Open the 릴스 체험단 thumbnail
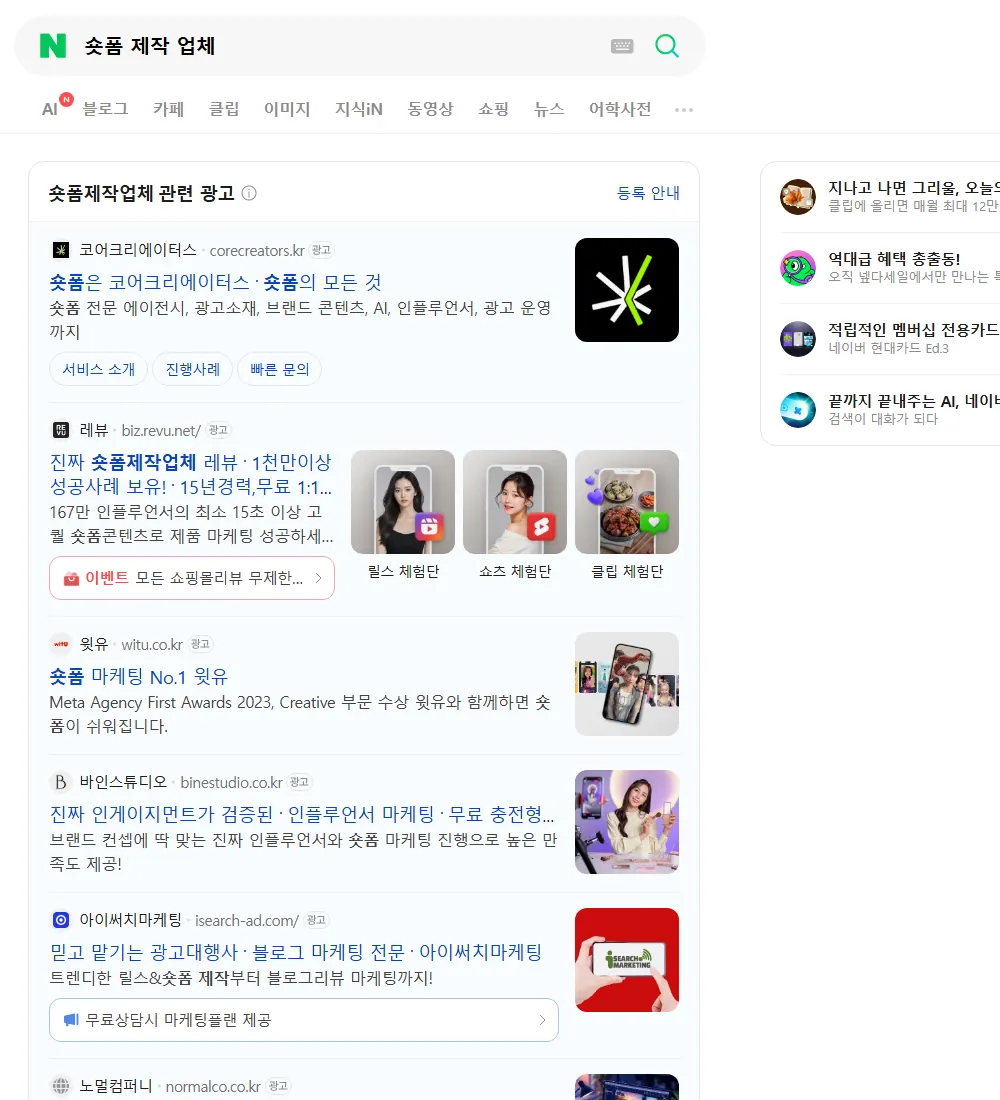1000x1100 pixels. pyautogui.click(x=403, y=502)
